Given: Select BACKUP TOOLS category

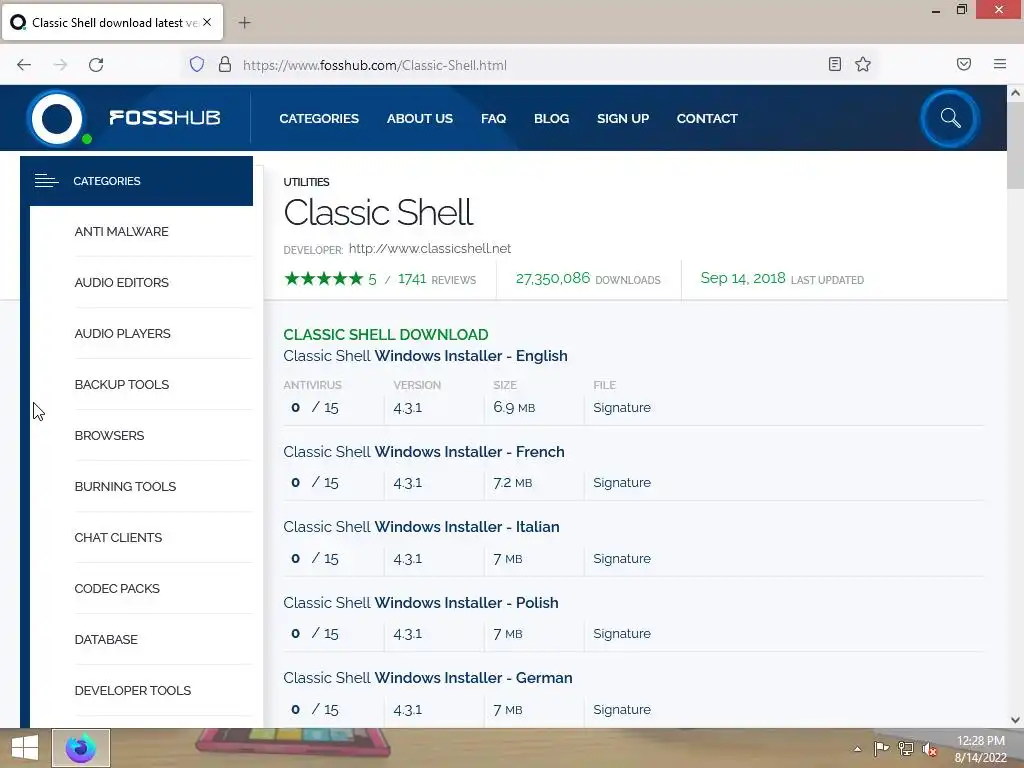Looking at the screenshot, I should [122, 385].
